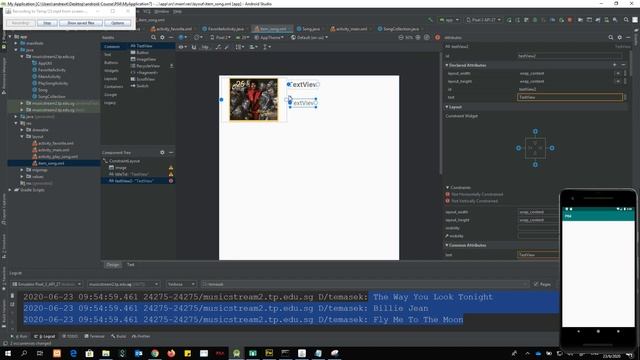Viewport: 640px width, 360px height.
Task: Open the design surface mode dropdown
Action: tap(182, 38)
